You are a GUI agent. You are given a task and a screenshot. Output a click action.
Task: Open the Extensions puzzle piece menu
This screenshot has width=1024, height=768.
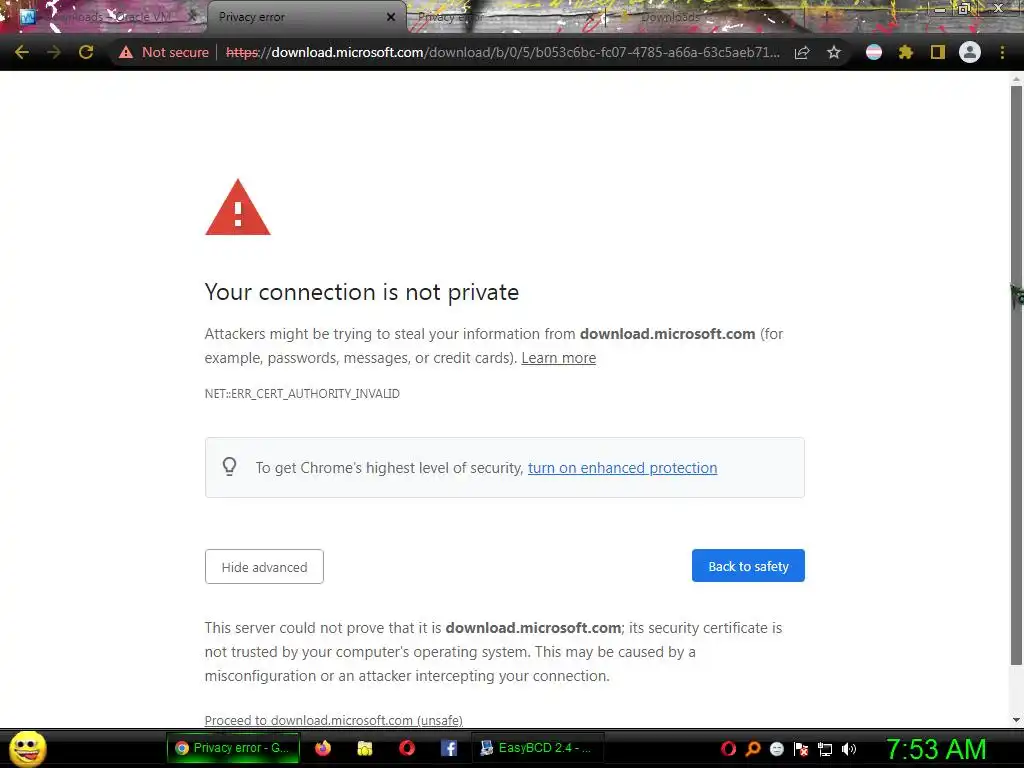(906, 52)
